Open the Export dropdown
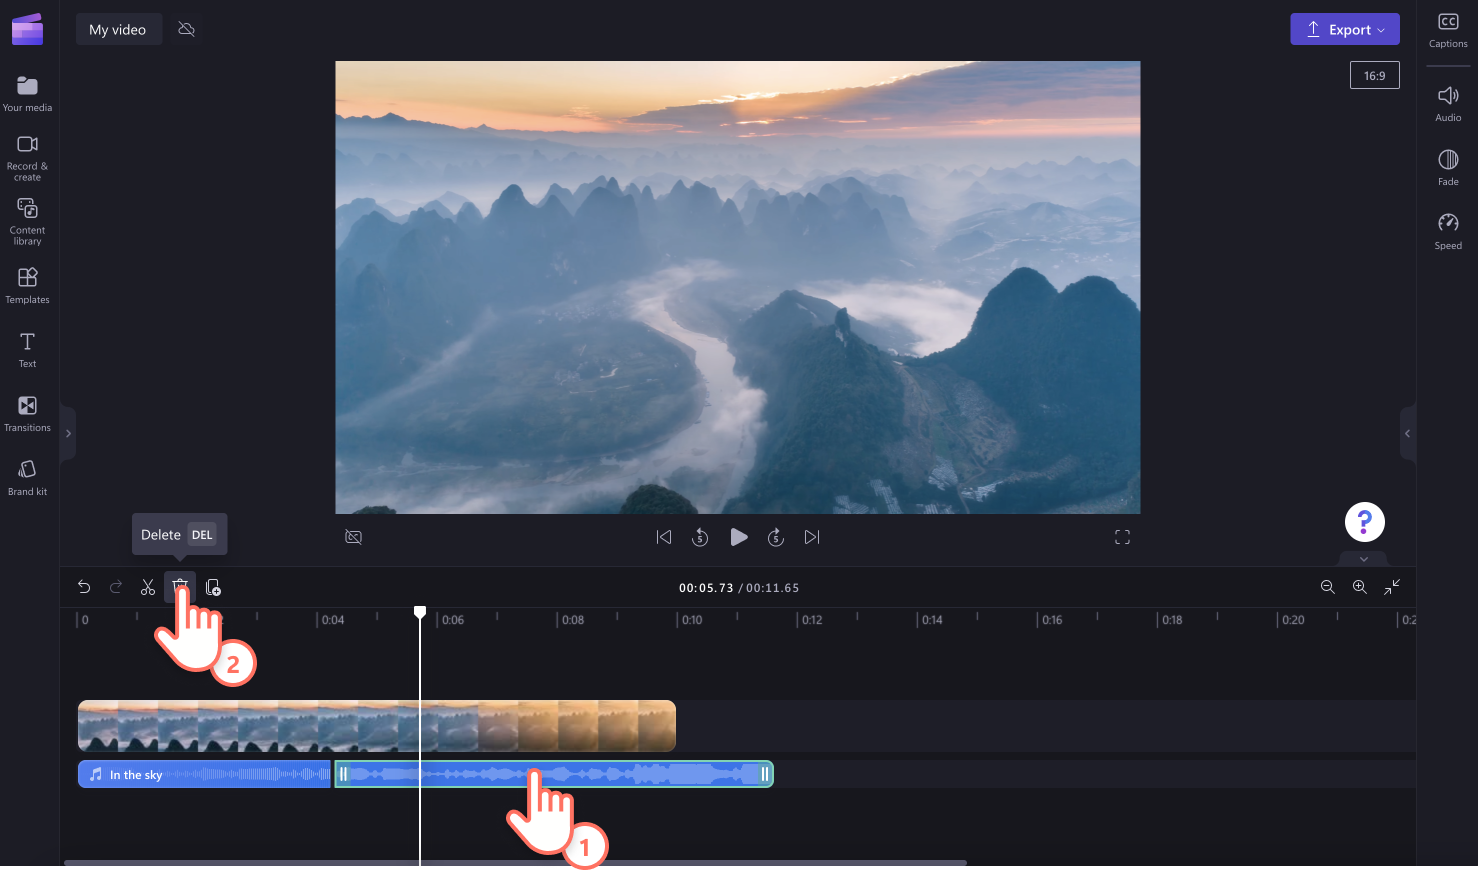This screenshot has height=871, width=1478. point(1345,29)
